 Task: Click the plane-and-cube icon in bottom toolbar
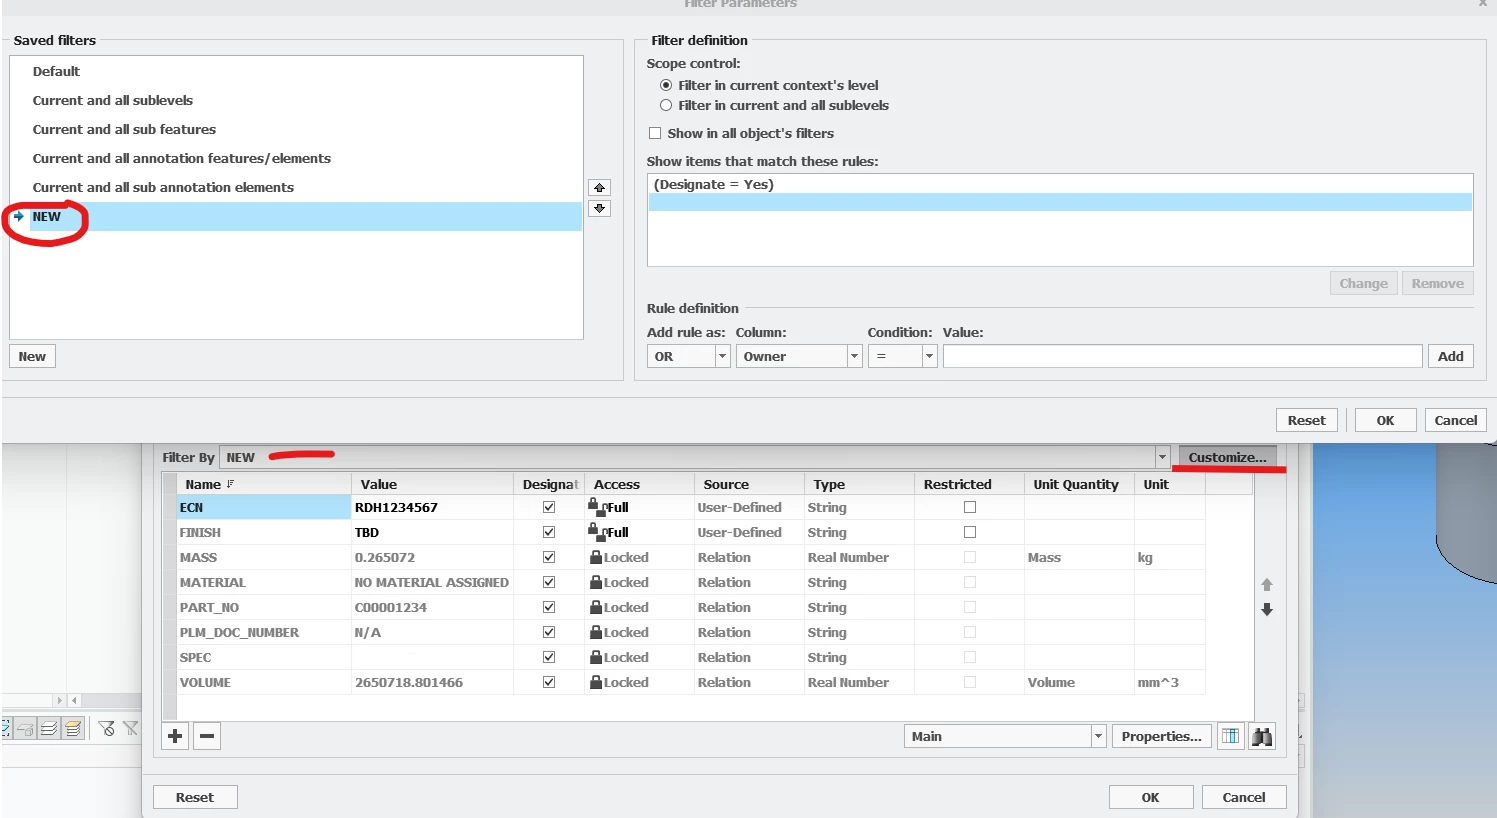point(25,728)
